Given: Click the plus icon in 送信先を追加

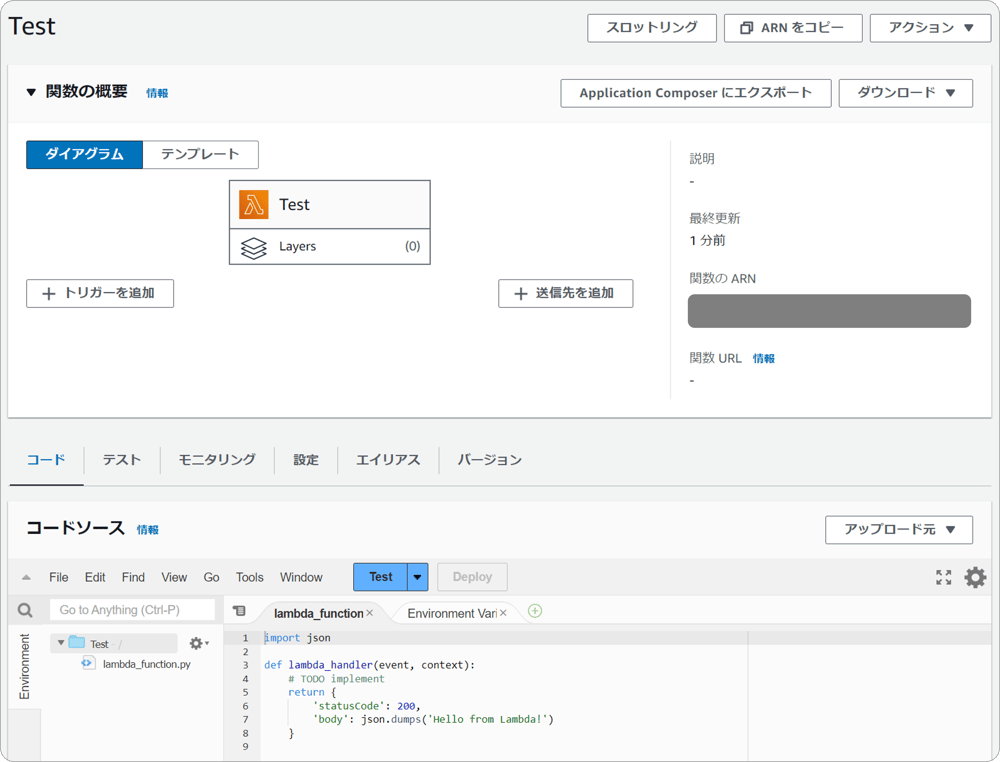Looking at the screenshot, I should [521, 293].
